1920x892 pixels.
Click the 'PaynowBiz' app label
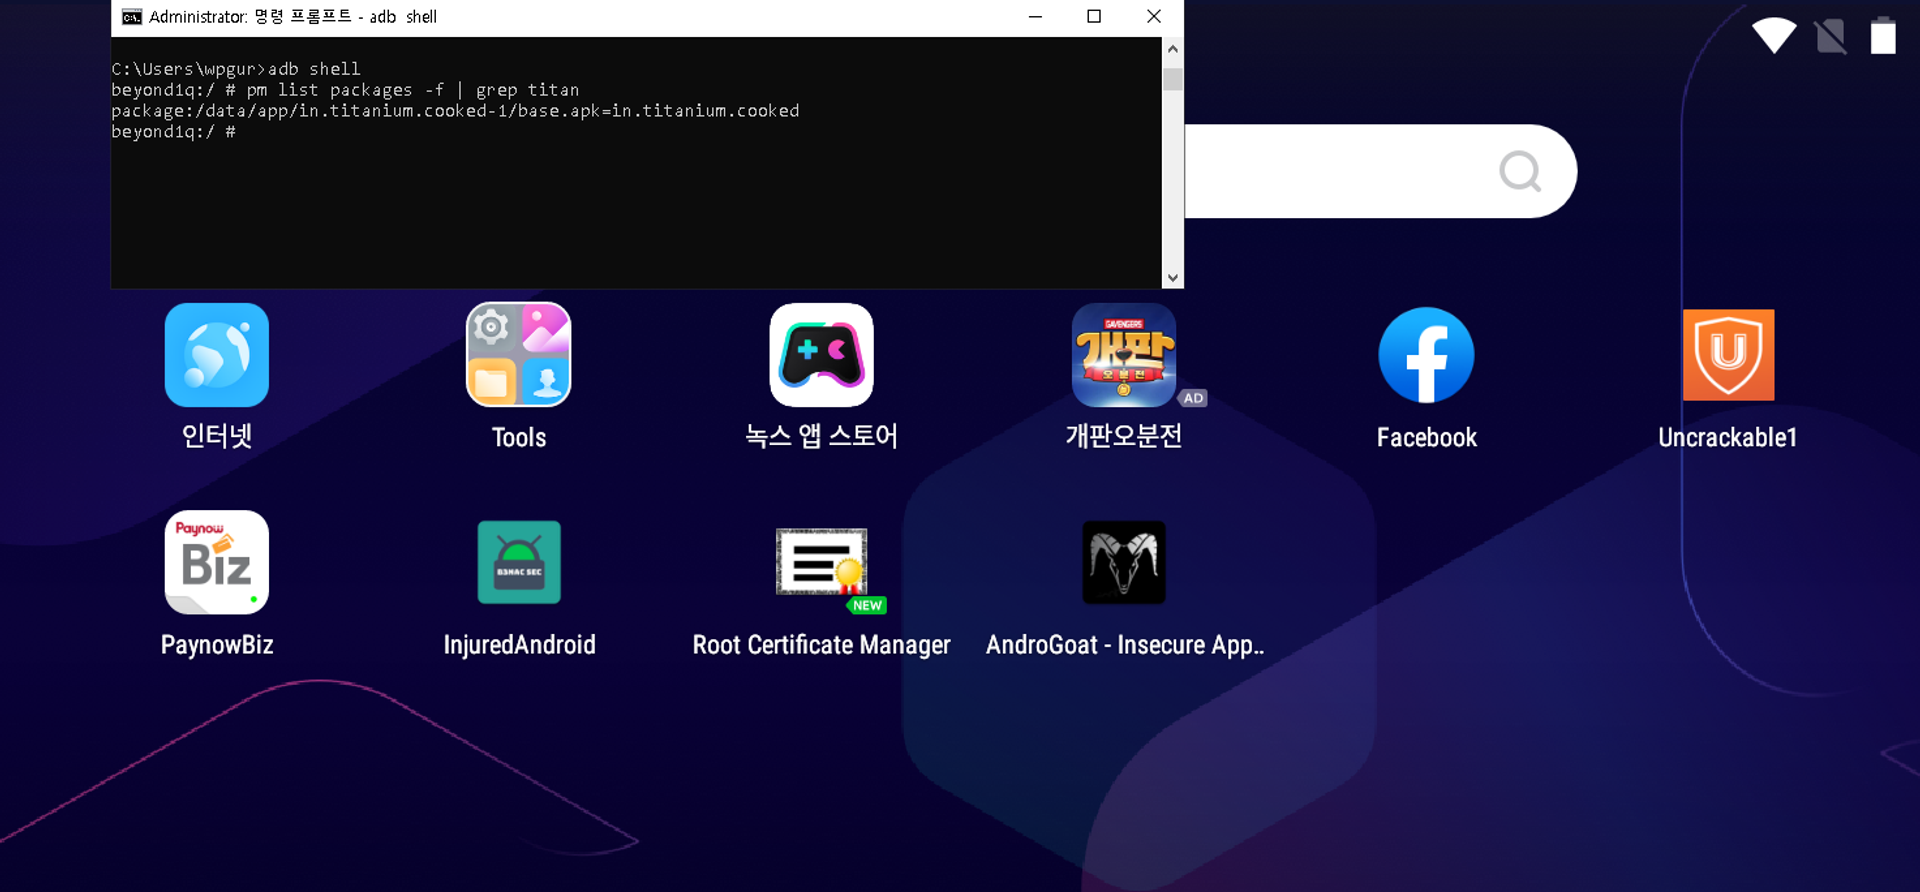pos(217,644)
